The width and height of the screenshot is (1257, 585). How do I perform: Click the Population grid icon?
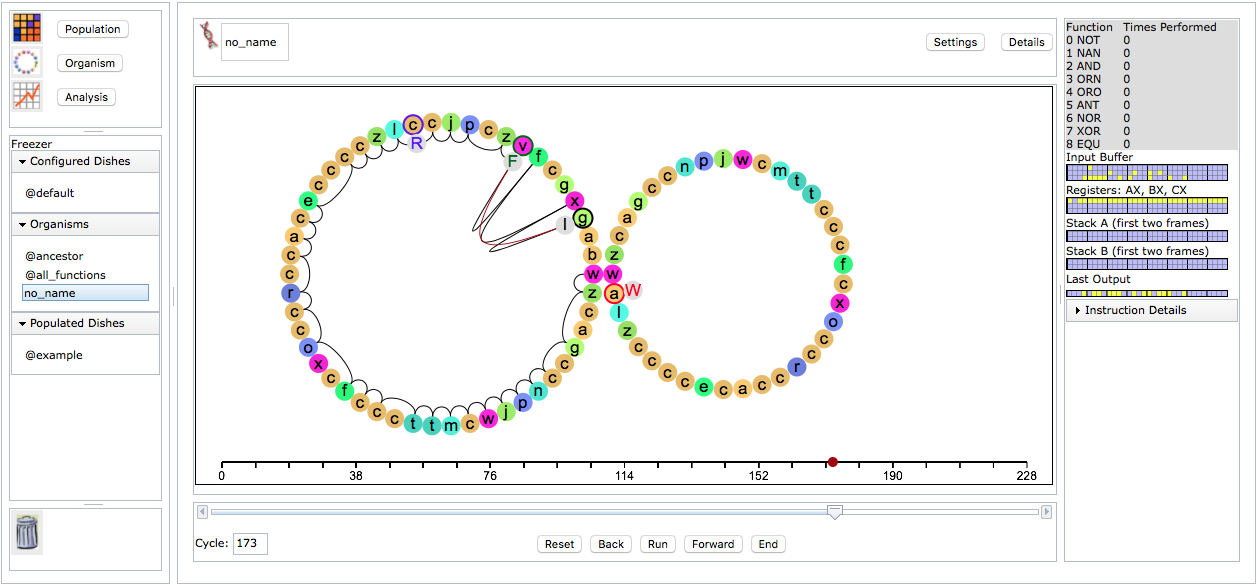(27, 28)
